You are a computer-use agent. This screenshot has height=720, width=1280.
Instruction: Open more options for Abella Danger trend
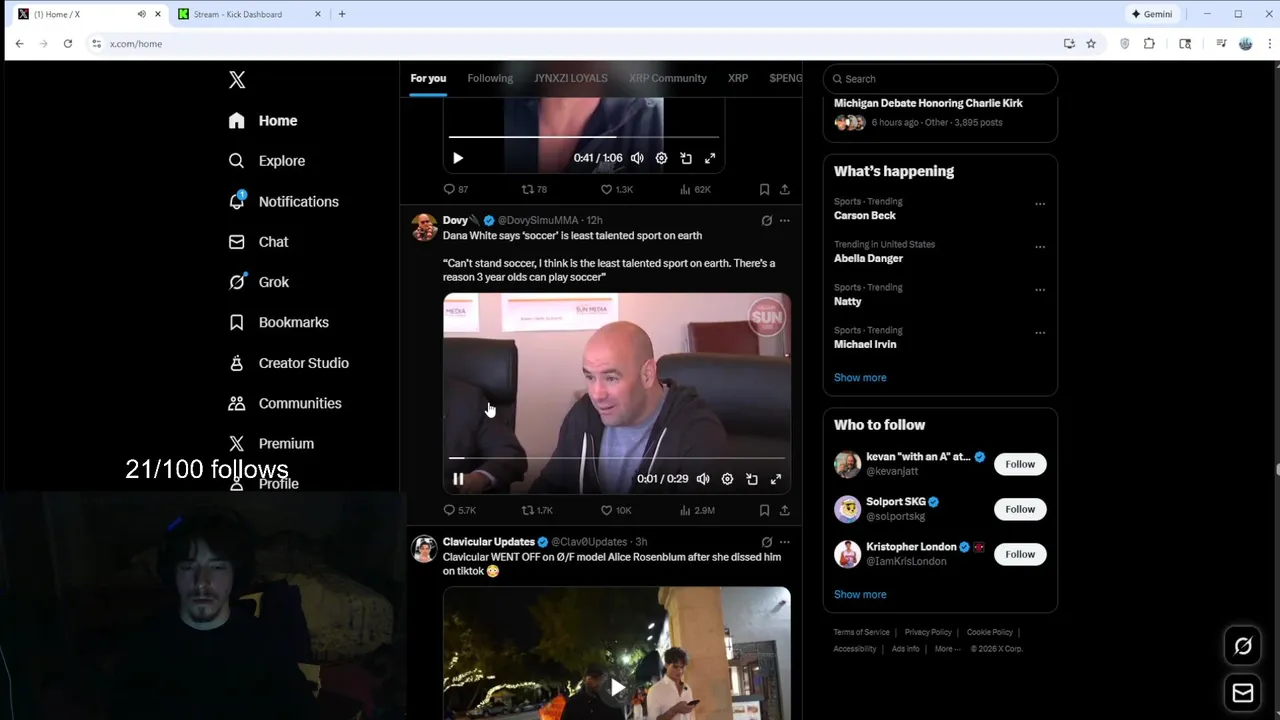(1040, 247)
